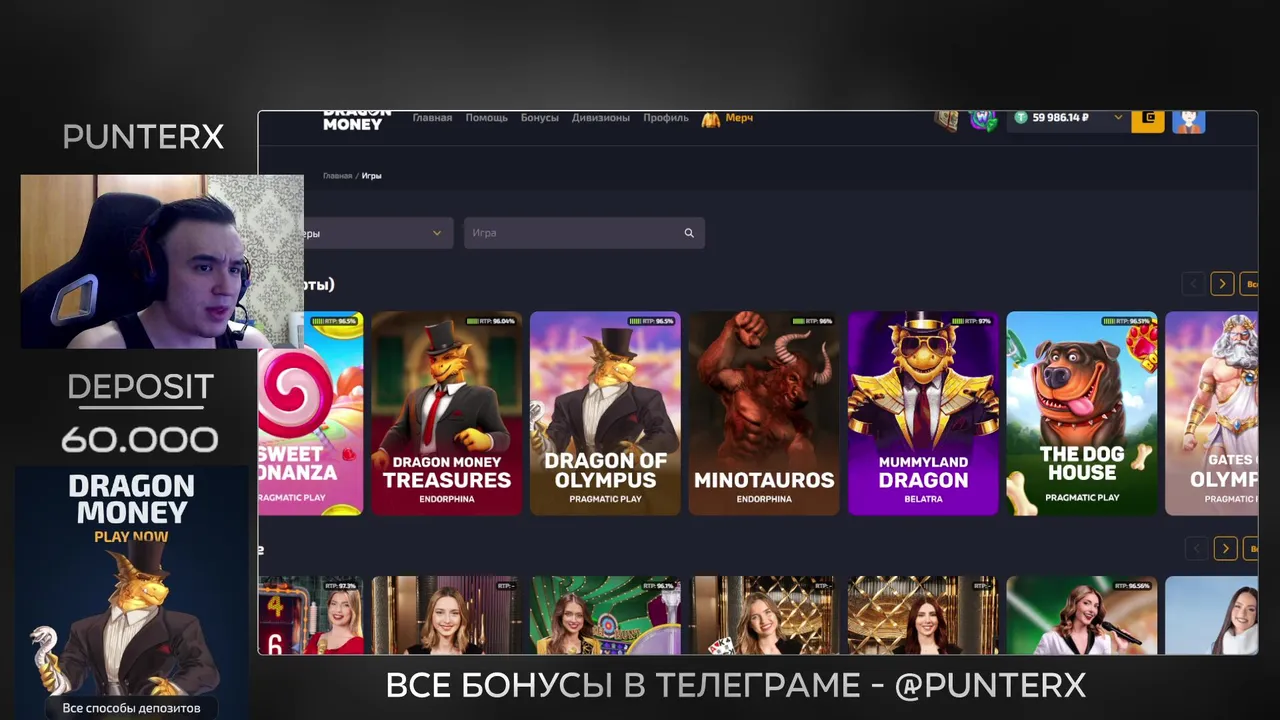Click the Игры breadcrumb
This screenshot has width=1280, height=720.
[x=372, y=176]
